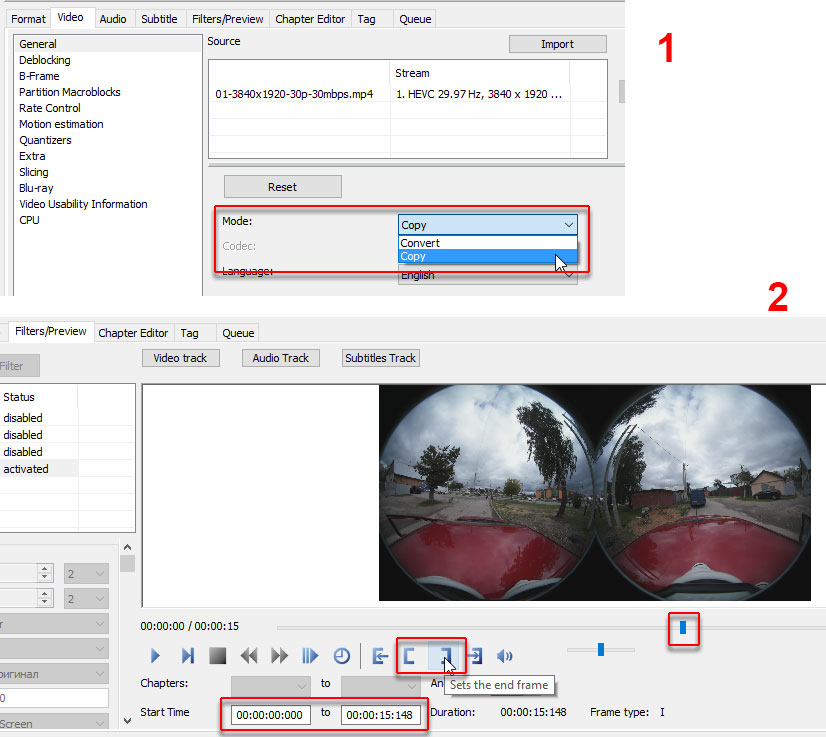Screen dimensions: 826x737
Task: Select Partition Macroblocks entry
Action: click(x=107, y=92)
